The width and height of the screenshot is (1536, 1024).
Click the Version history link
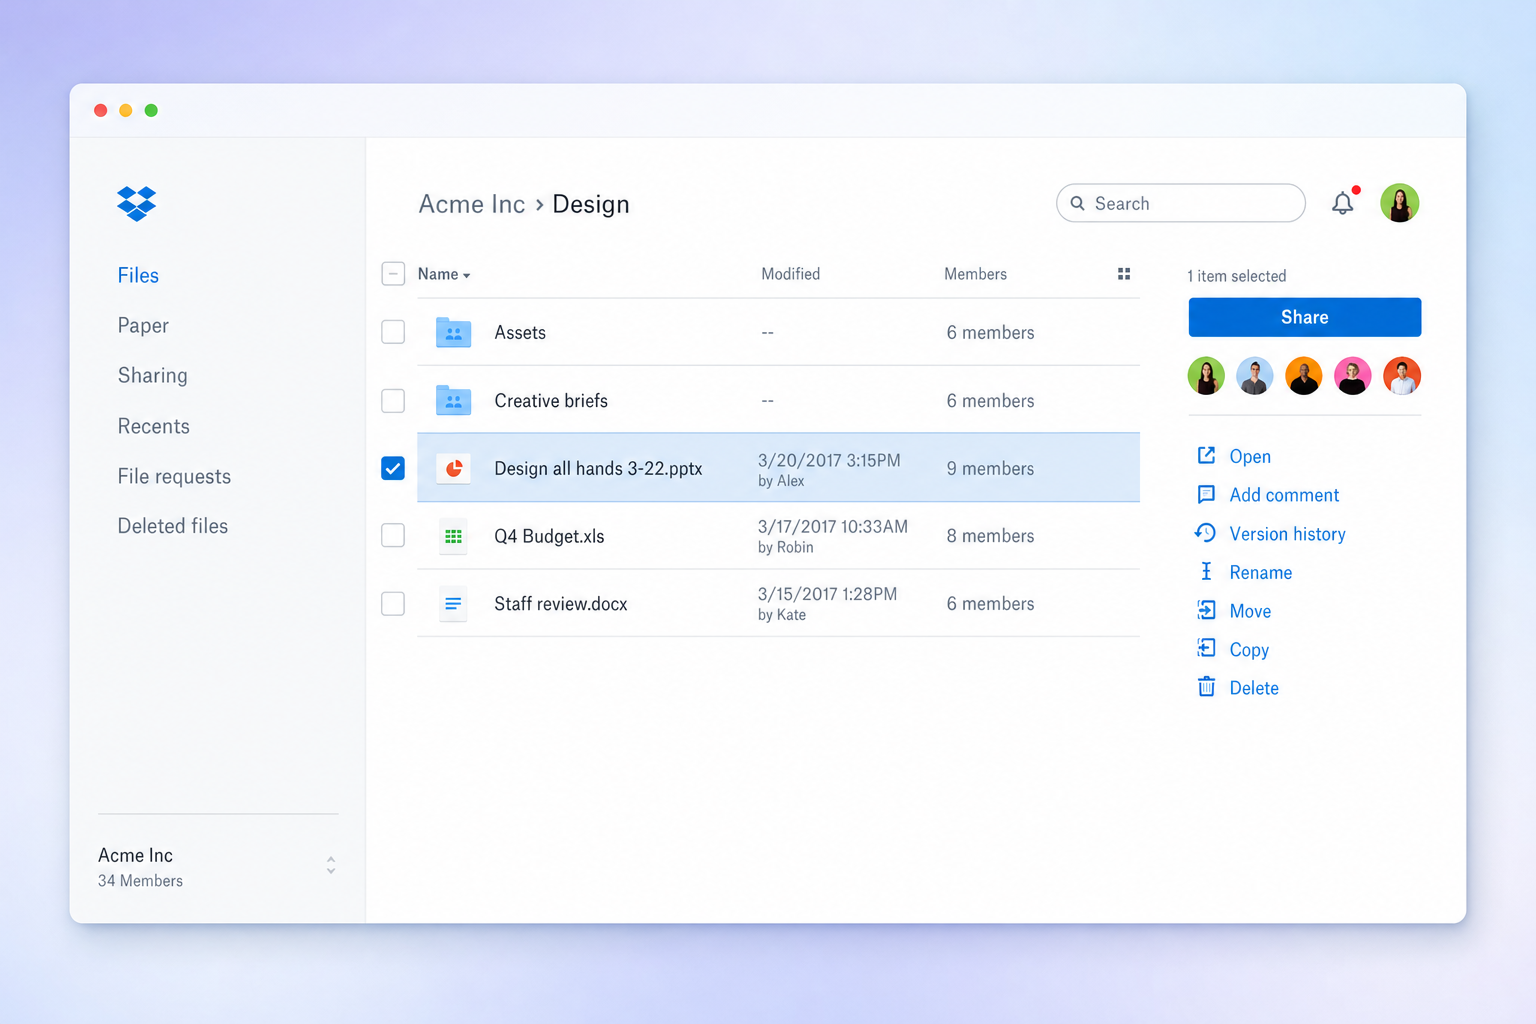pyautogui.click(x=1287, y=534)
